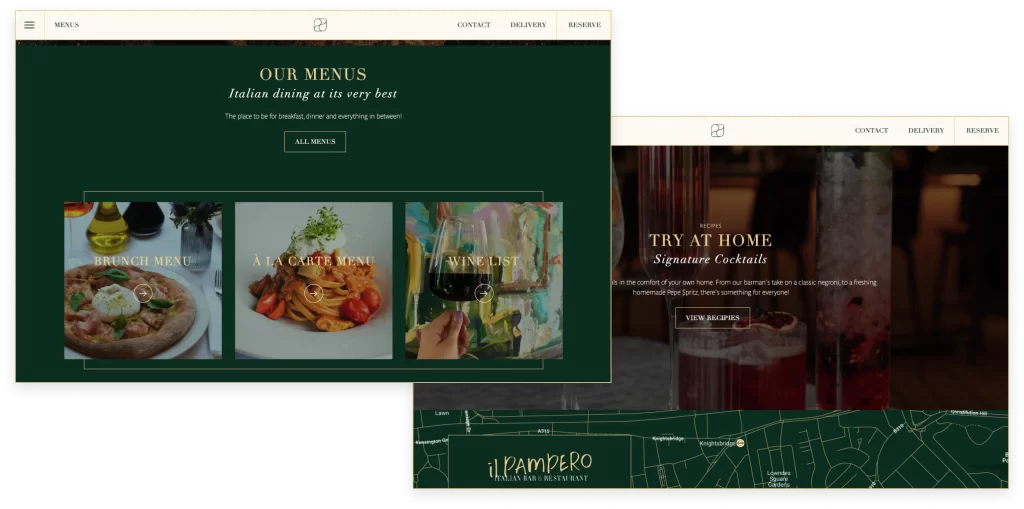Screen dimensions: 1024x509
Task: Select MENUS beside the hamburger icon
Action: (67, 25)
